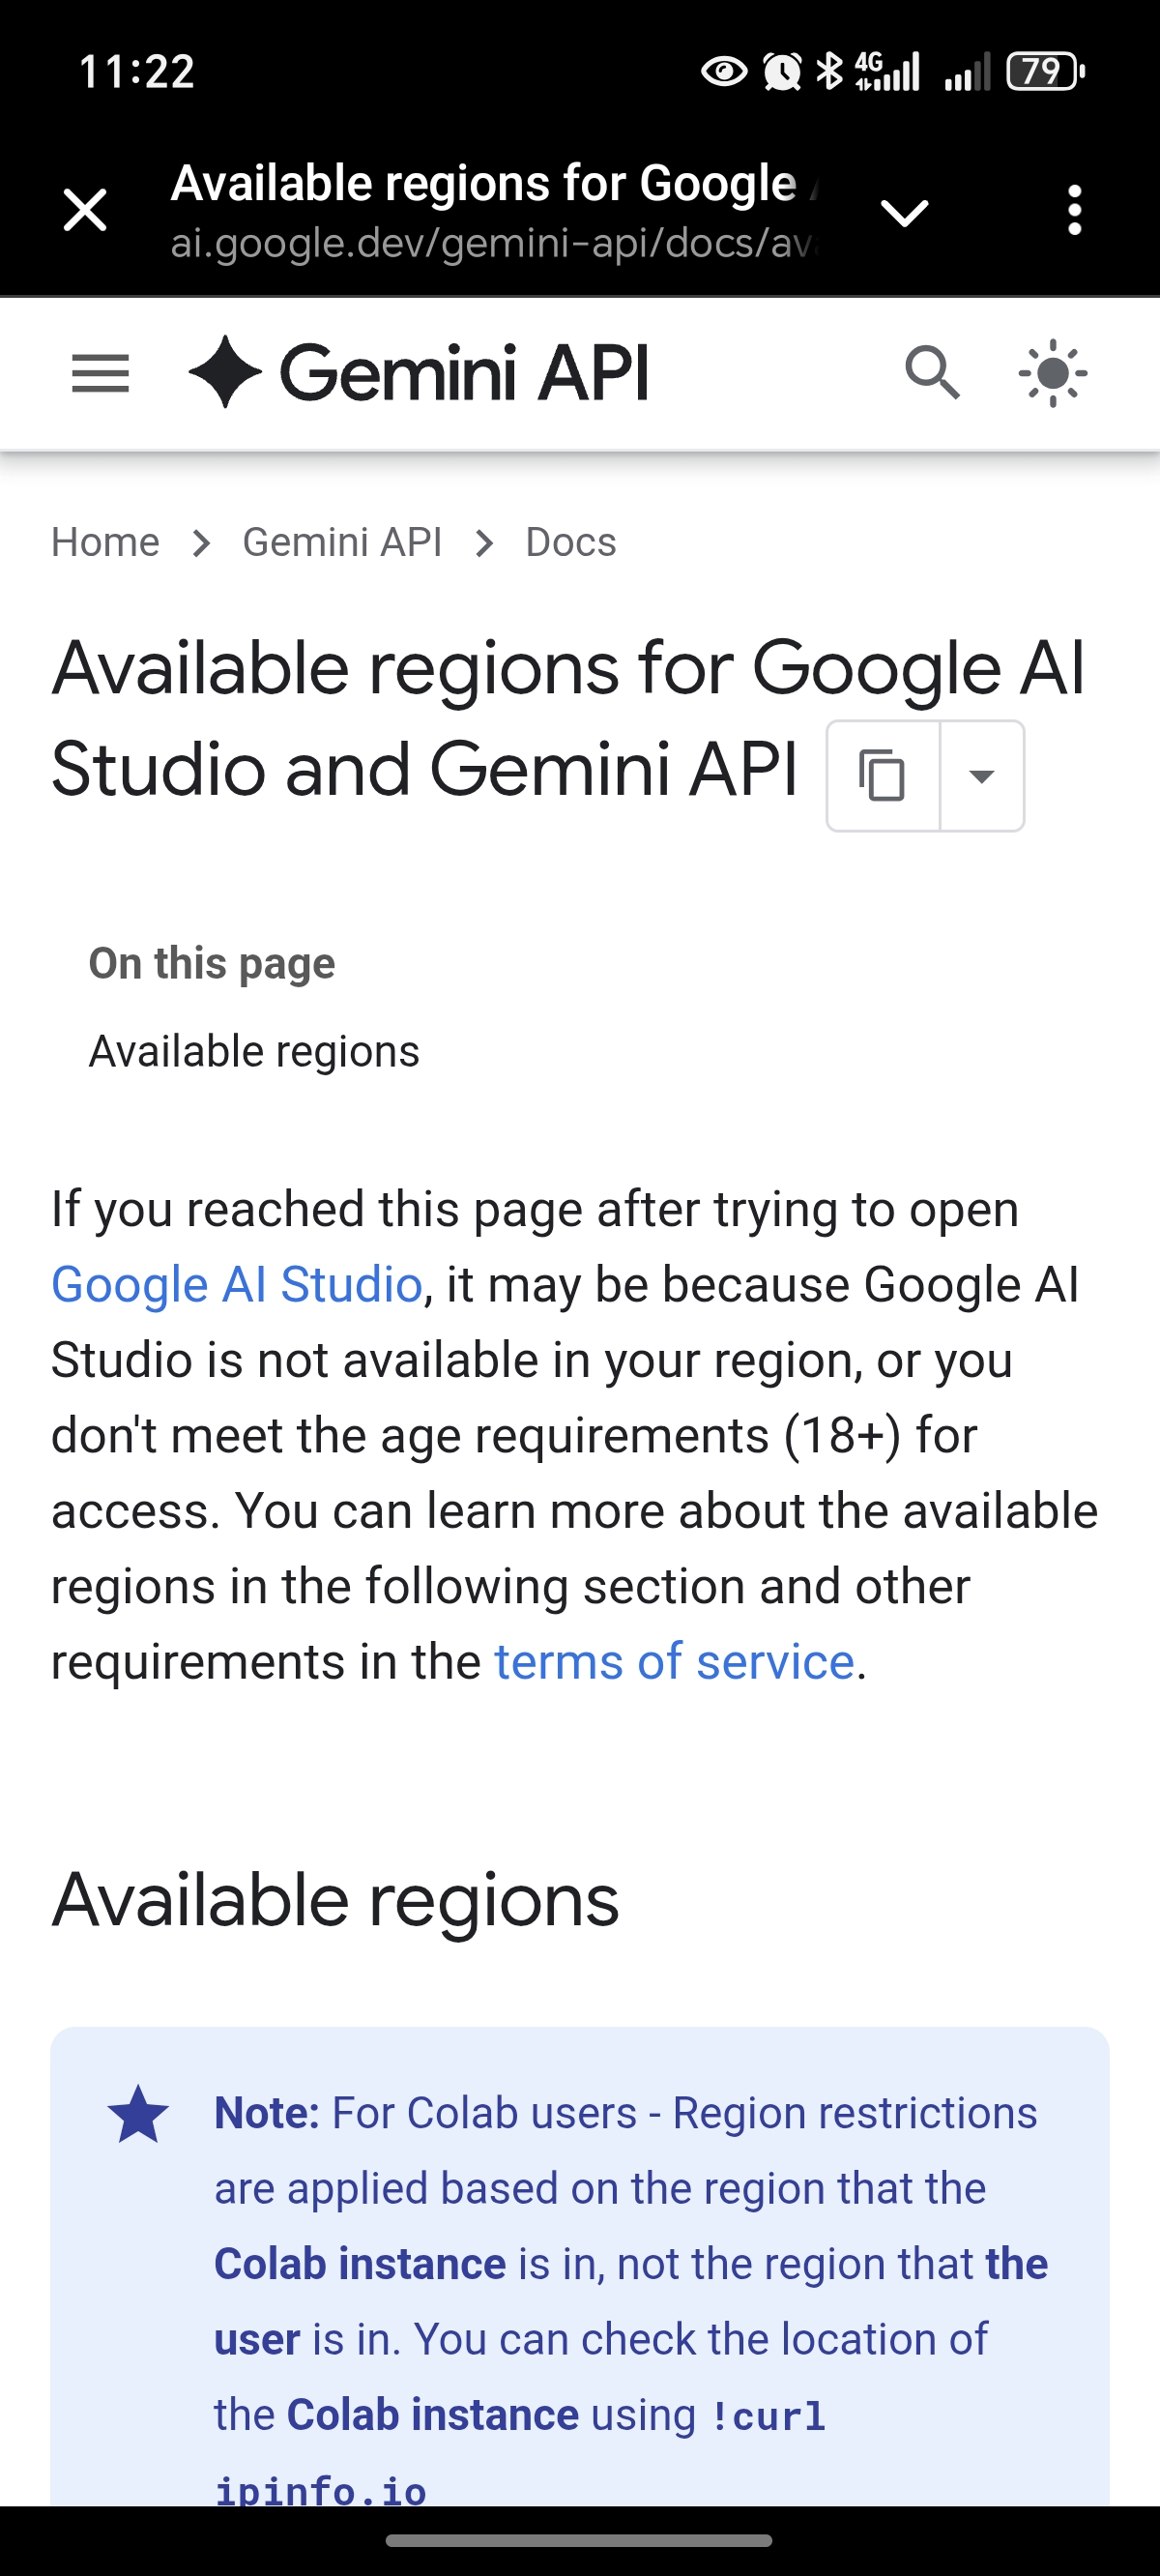Copy the page using the copy icon
The height and width of the screenshot is (2576, 1160).
point(882,776)
